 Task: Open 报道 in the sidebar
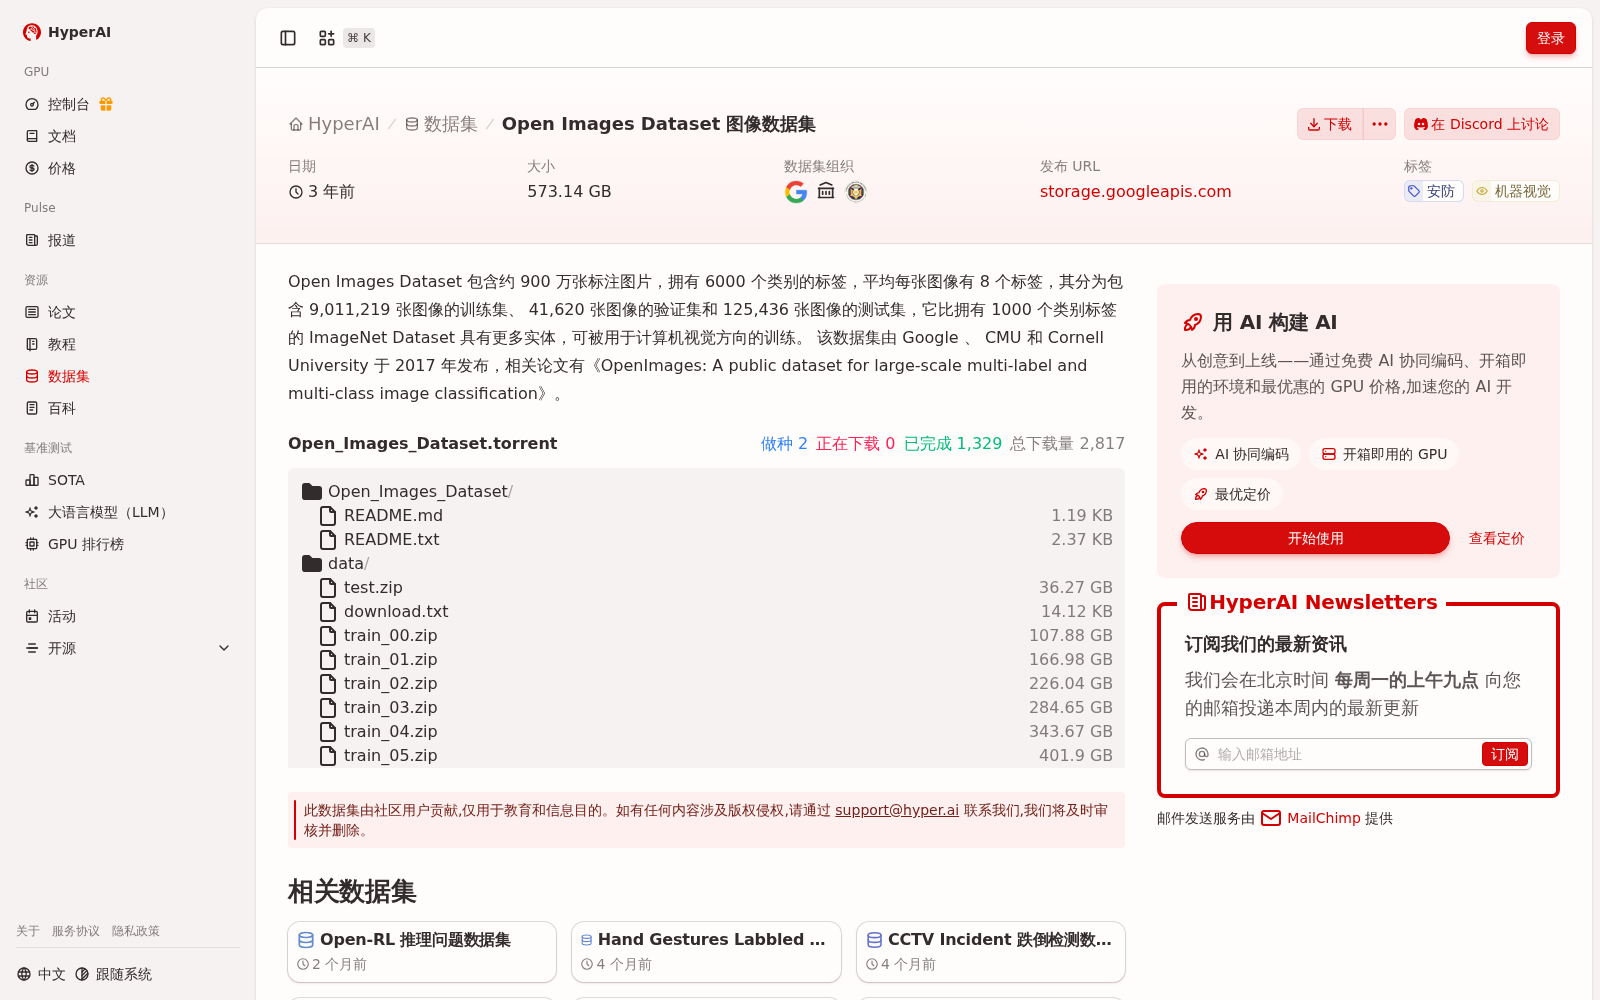point(62,240)
